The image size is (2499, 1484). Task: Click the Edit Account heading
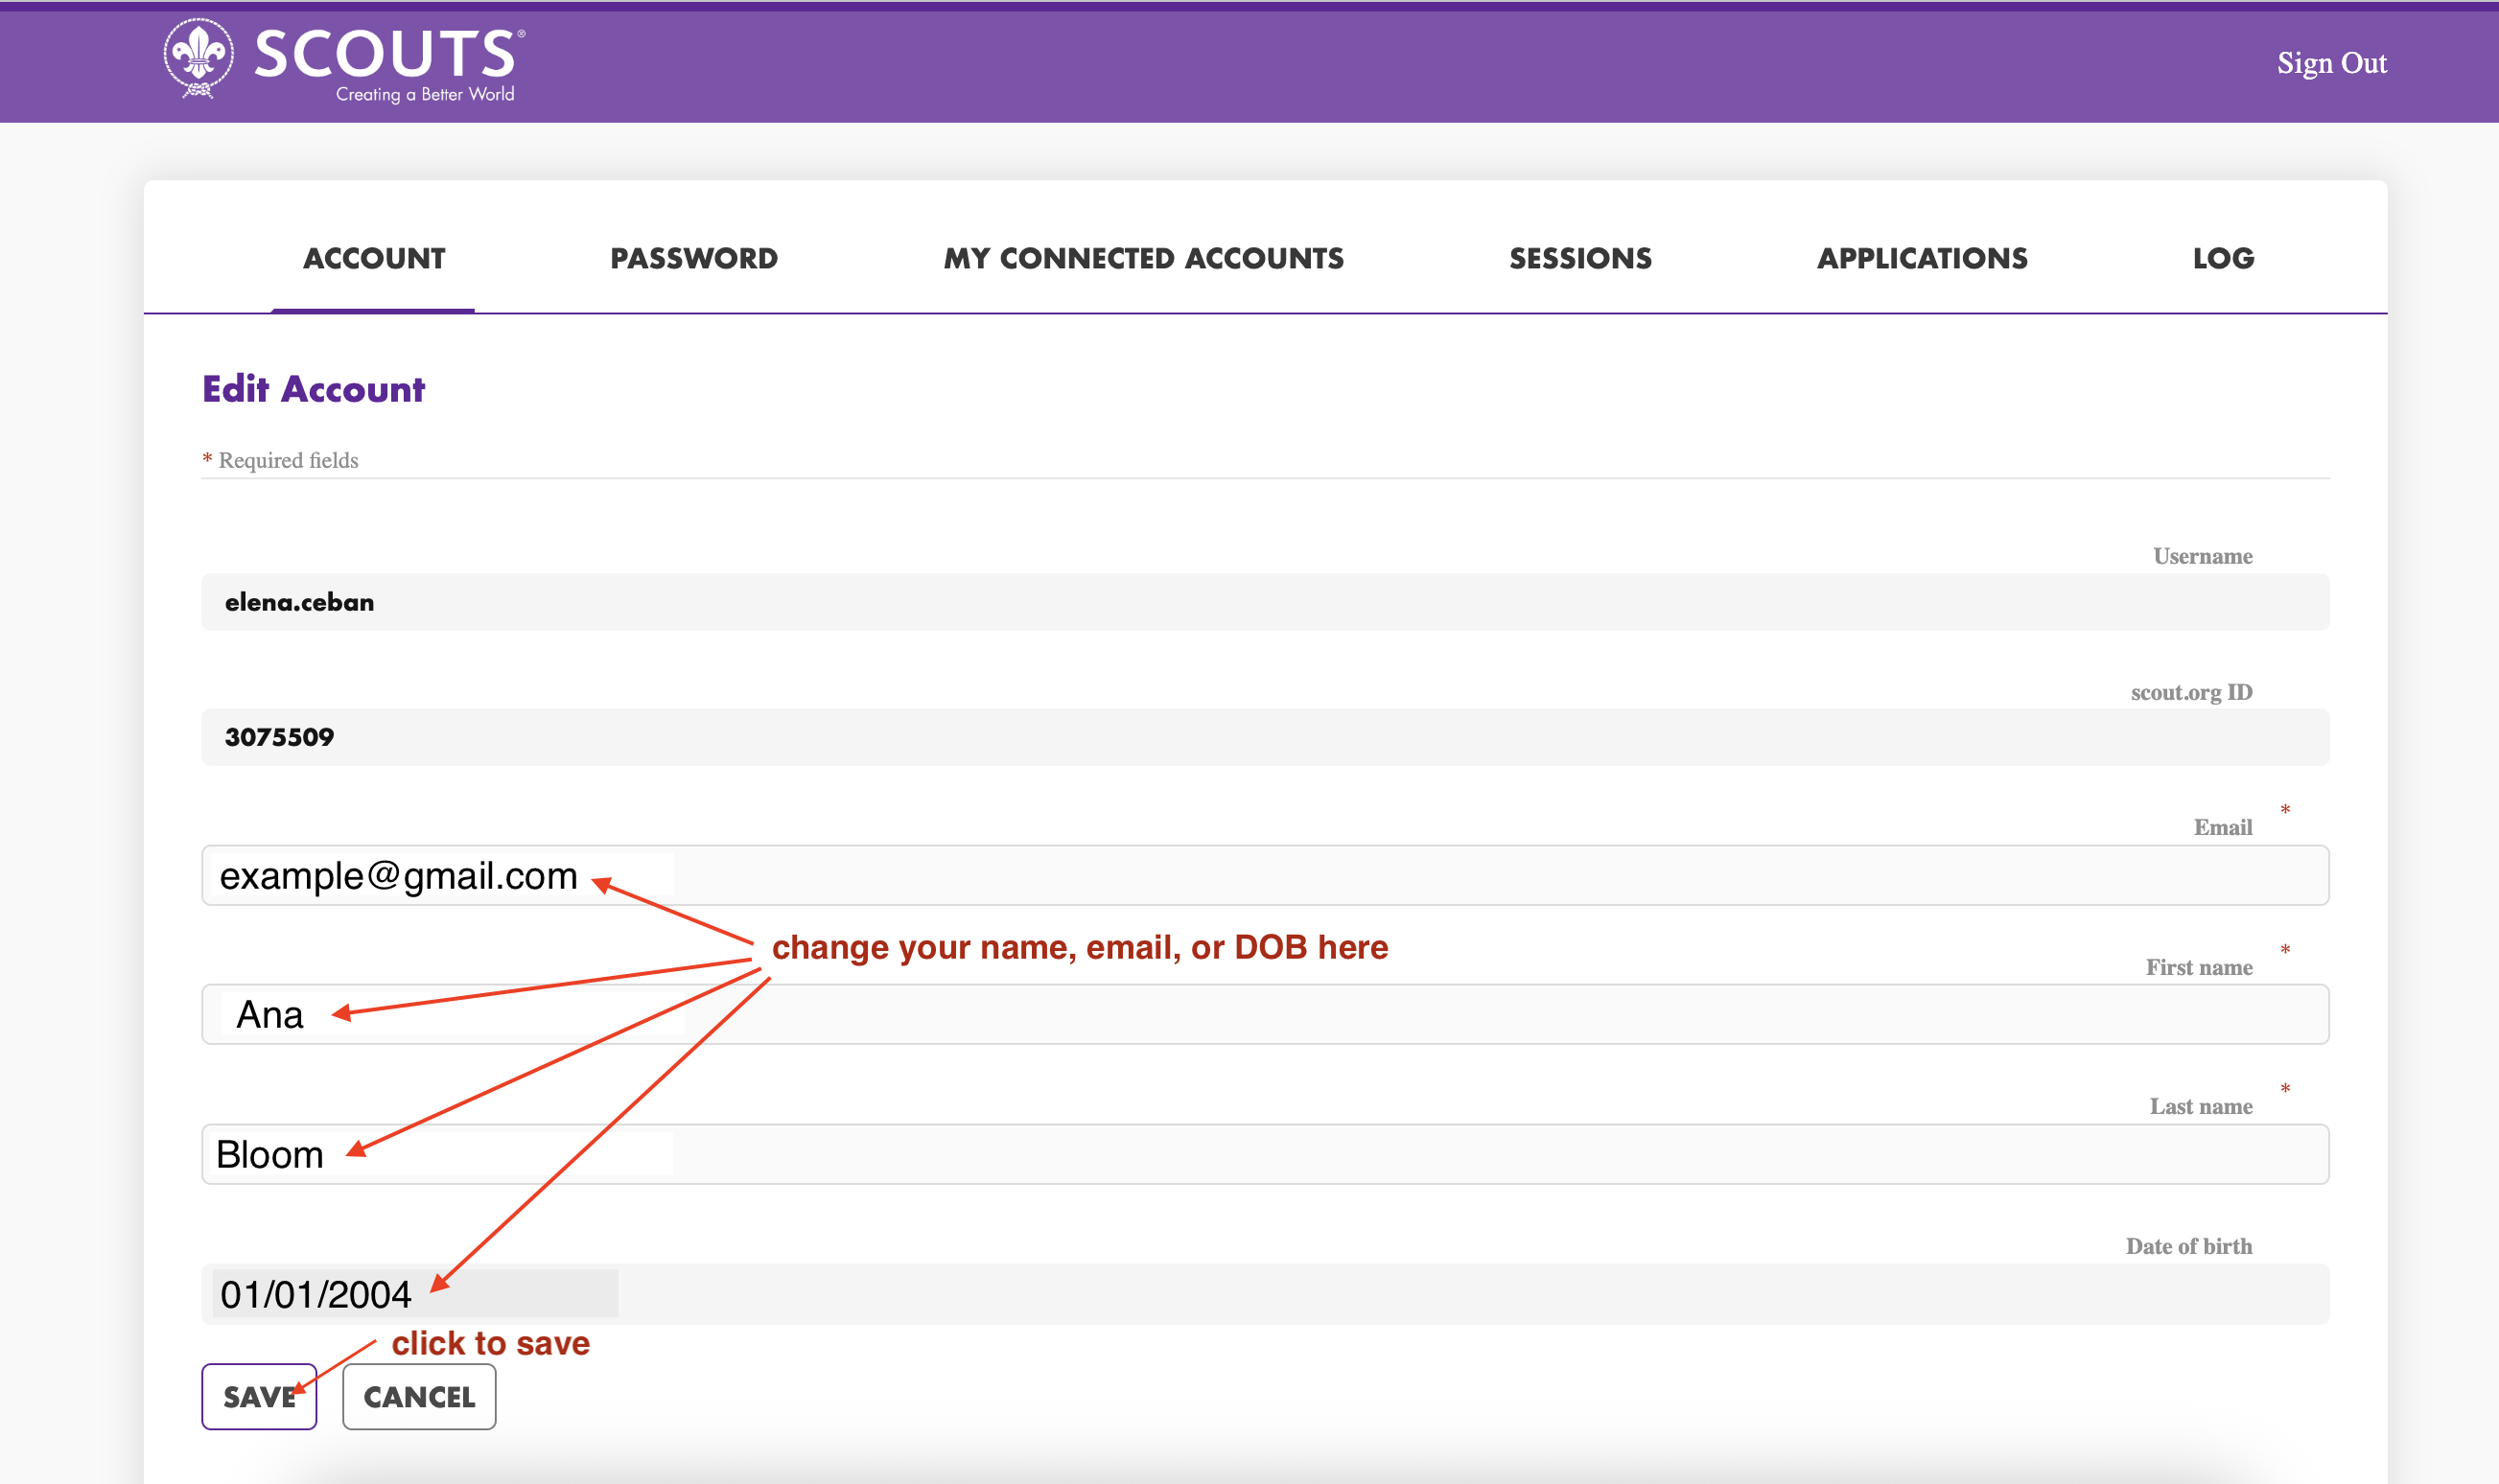click(x=314, y=389)
